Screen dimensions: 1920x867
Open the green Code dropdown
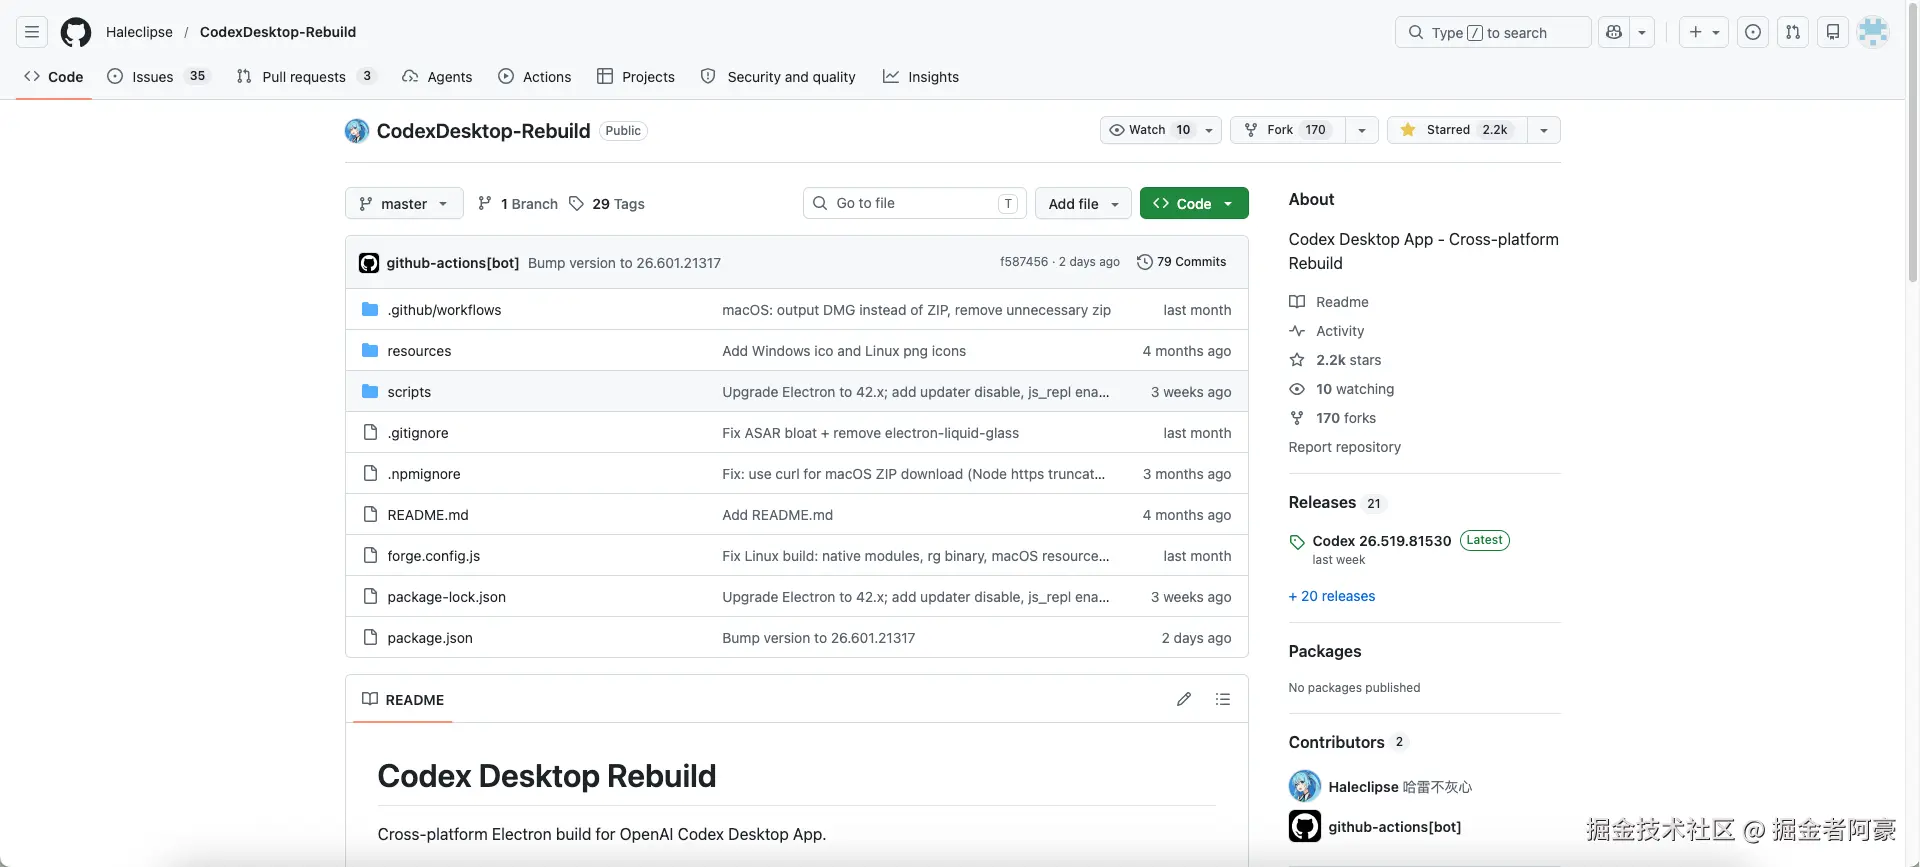1194,203
